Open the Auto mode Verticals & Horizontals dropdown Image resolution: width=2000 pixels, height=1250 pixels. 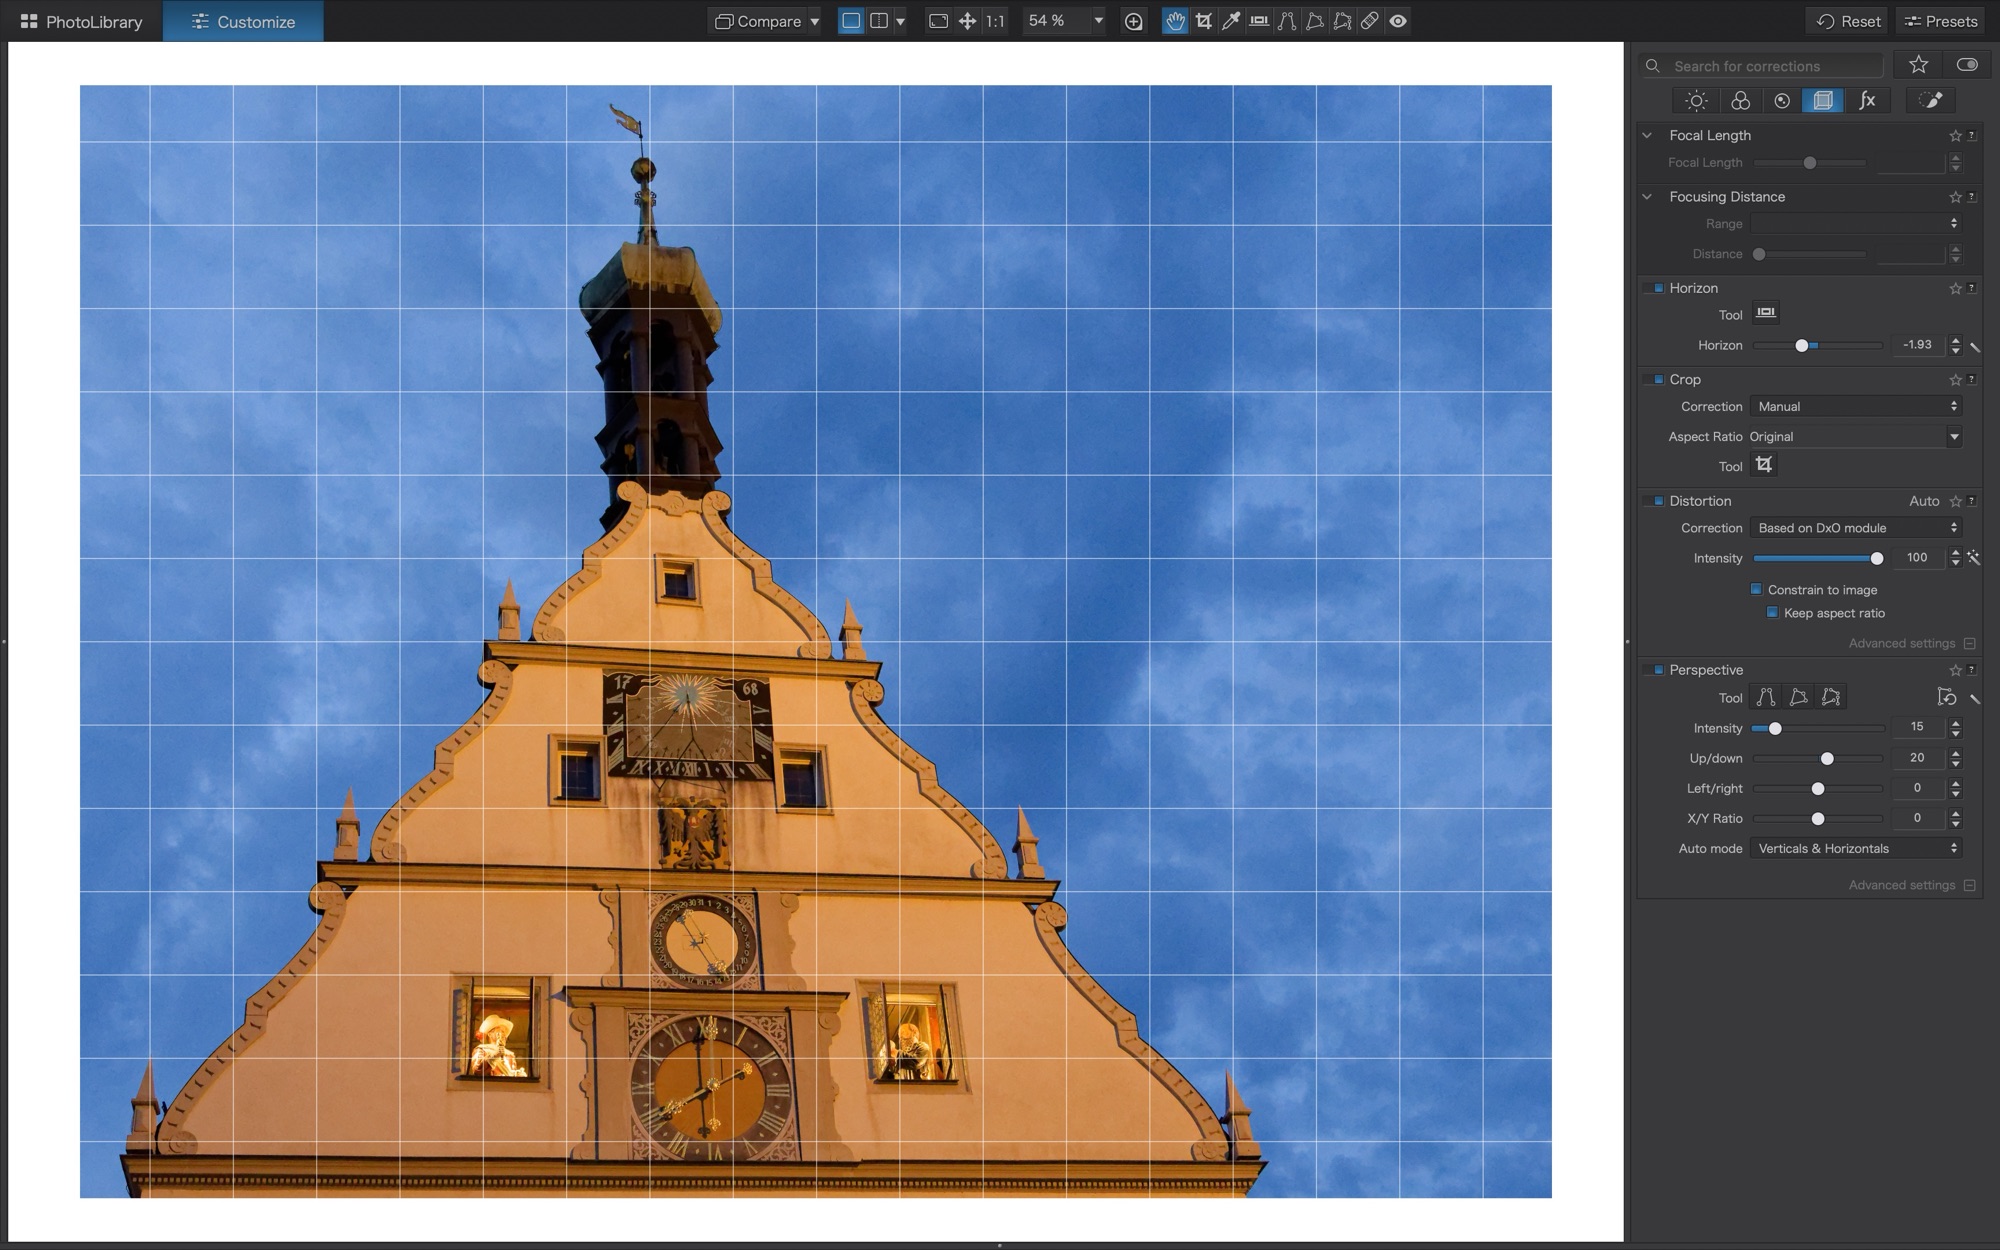tap(1856, 848)
